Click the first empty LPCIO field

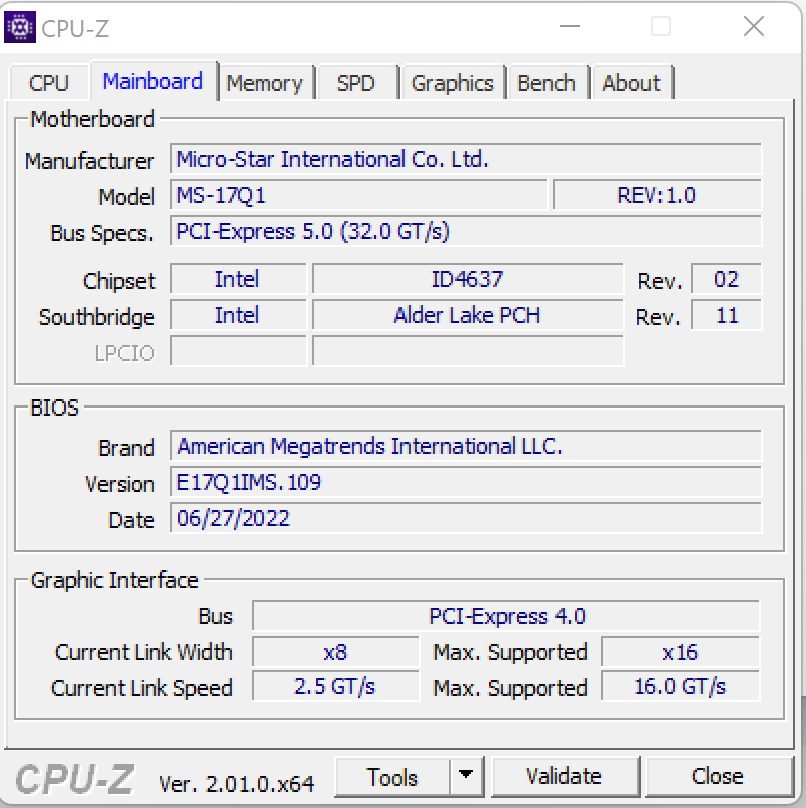(238, 351)
